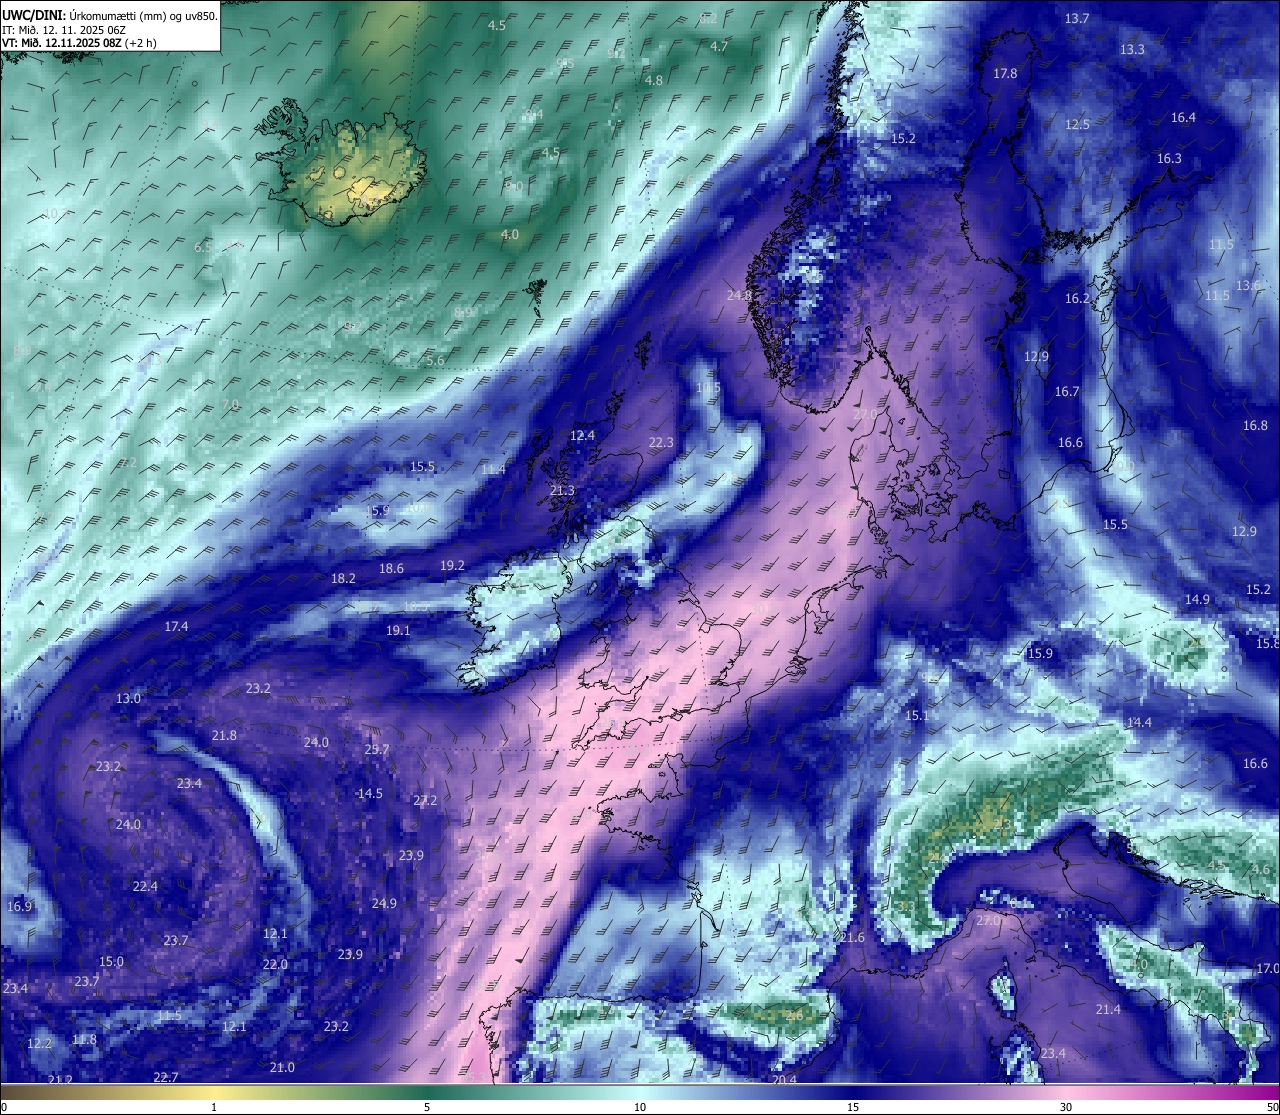The height and width of the screenshot is (1115, 1280).
Task: Click the UWC/DINI Úrkomumætti title text
Action: point(110,16)
